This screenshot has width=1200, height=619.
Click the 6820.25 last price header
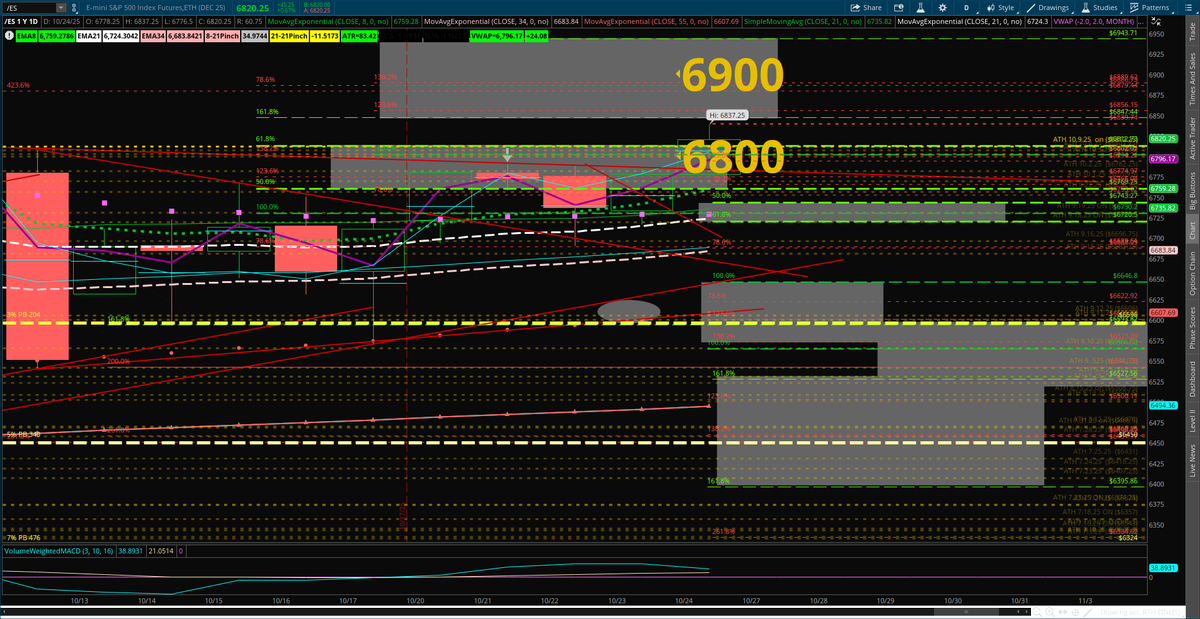tap(252, 8)
